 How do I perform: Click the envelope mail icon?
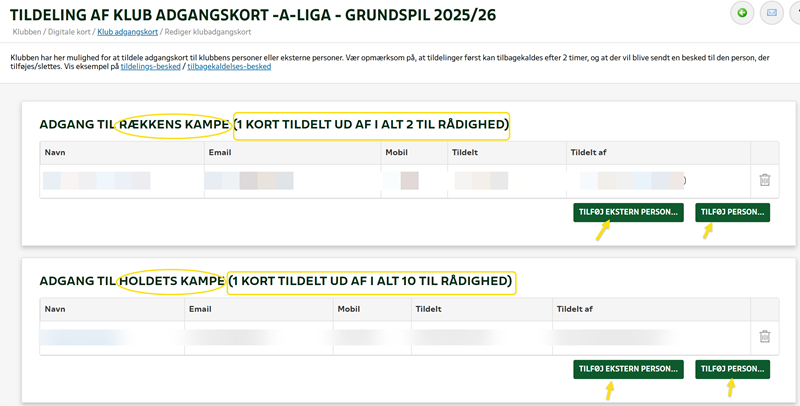click(x=771, y=13)
